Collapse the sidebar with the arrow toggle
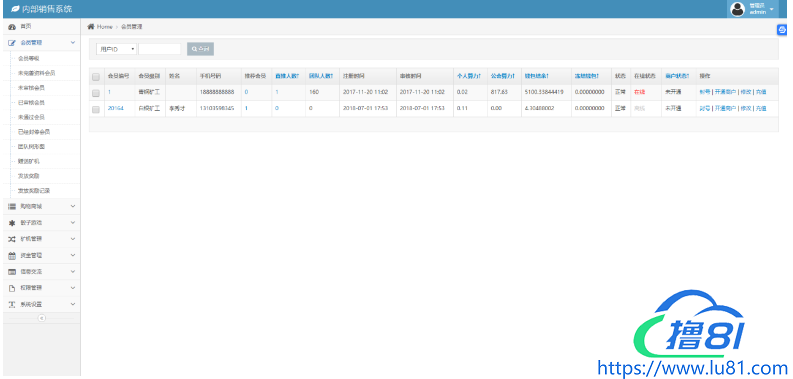The image size is (793, 379). (41, 318)
